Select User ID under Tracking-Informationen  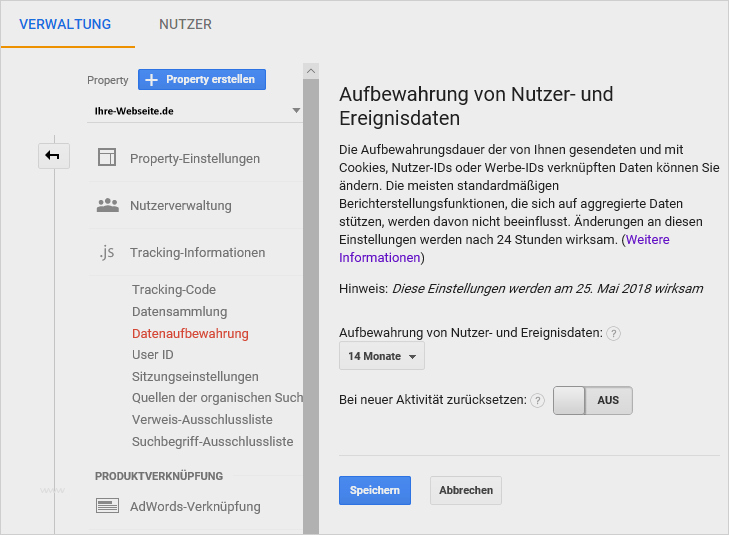pos(153,355)
